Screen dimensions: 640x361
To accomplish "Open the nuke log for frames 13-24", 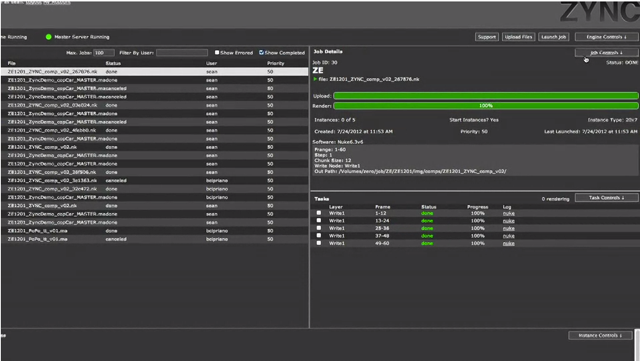I will pyautogui.click(x=509, y=221).
